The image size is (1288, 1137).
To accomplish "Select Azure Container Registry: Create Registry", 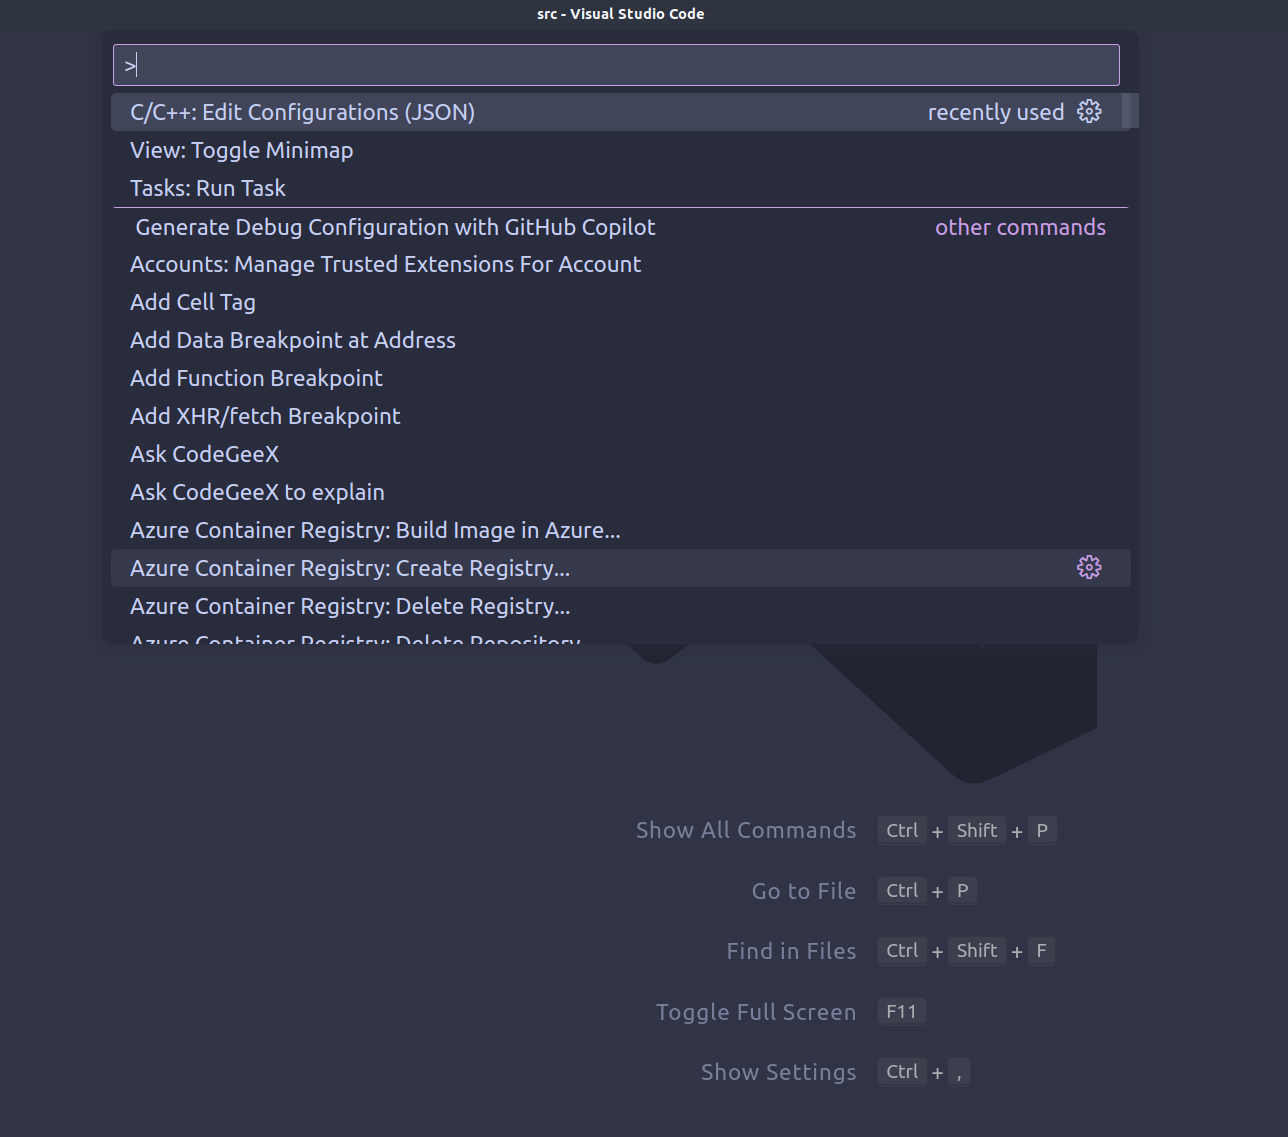I will point(350,568).
